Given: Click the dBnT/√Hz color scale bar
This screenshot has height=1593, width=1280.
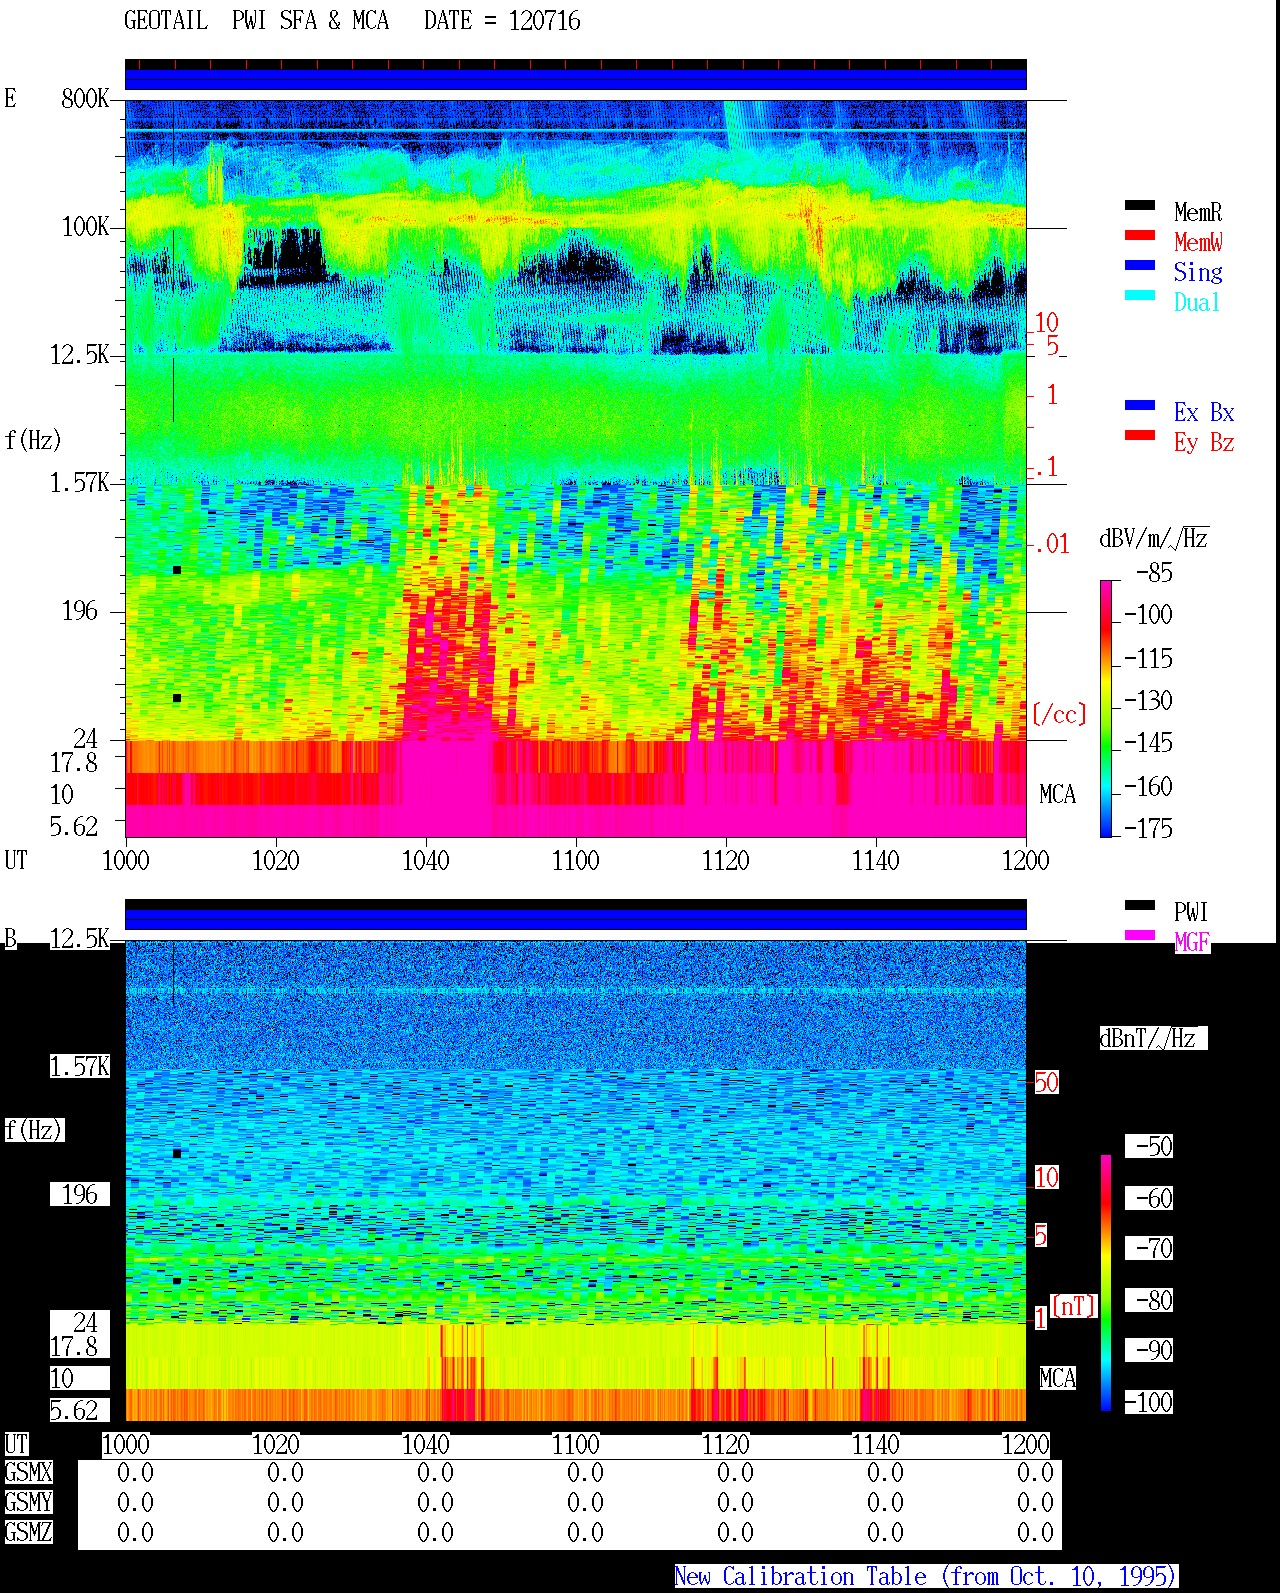Looking at the screenshot, I should pos(1105,1283).
